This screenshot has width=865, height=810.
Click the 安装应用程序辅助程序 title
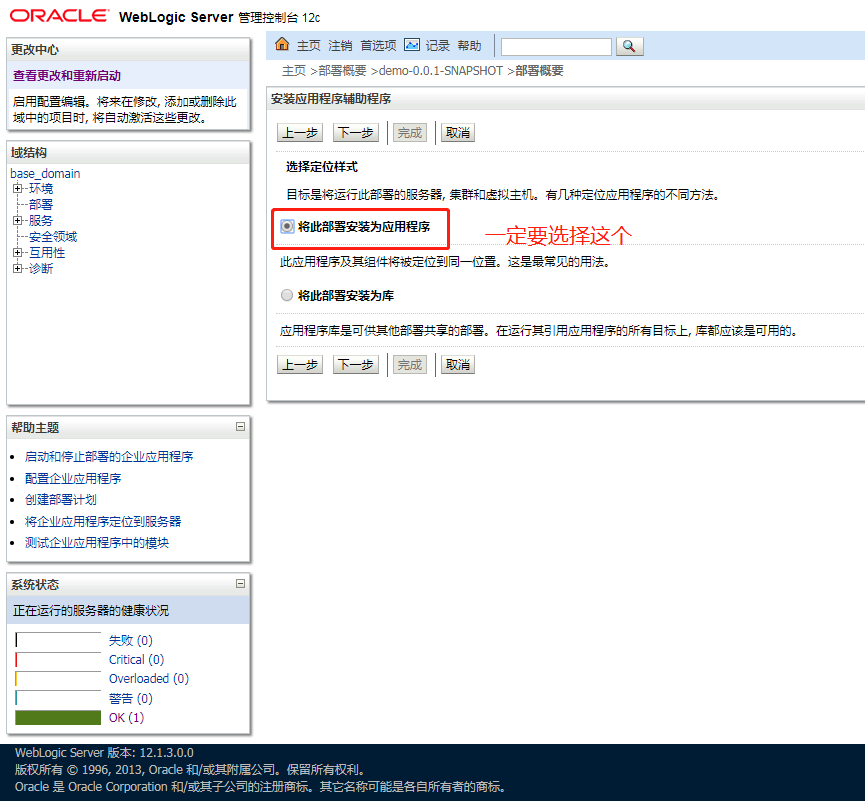(x=331, y=99)
